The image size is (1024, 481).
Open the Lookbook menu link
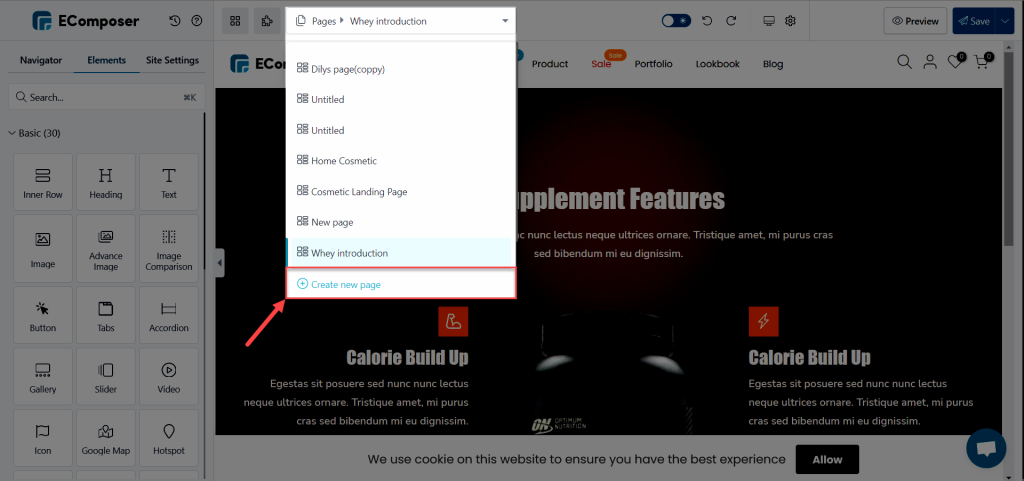[x=718, y=64]
